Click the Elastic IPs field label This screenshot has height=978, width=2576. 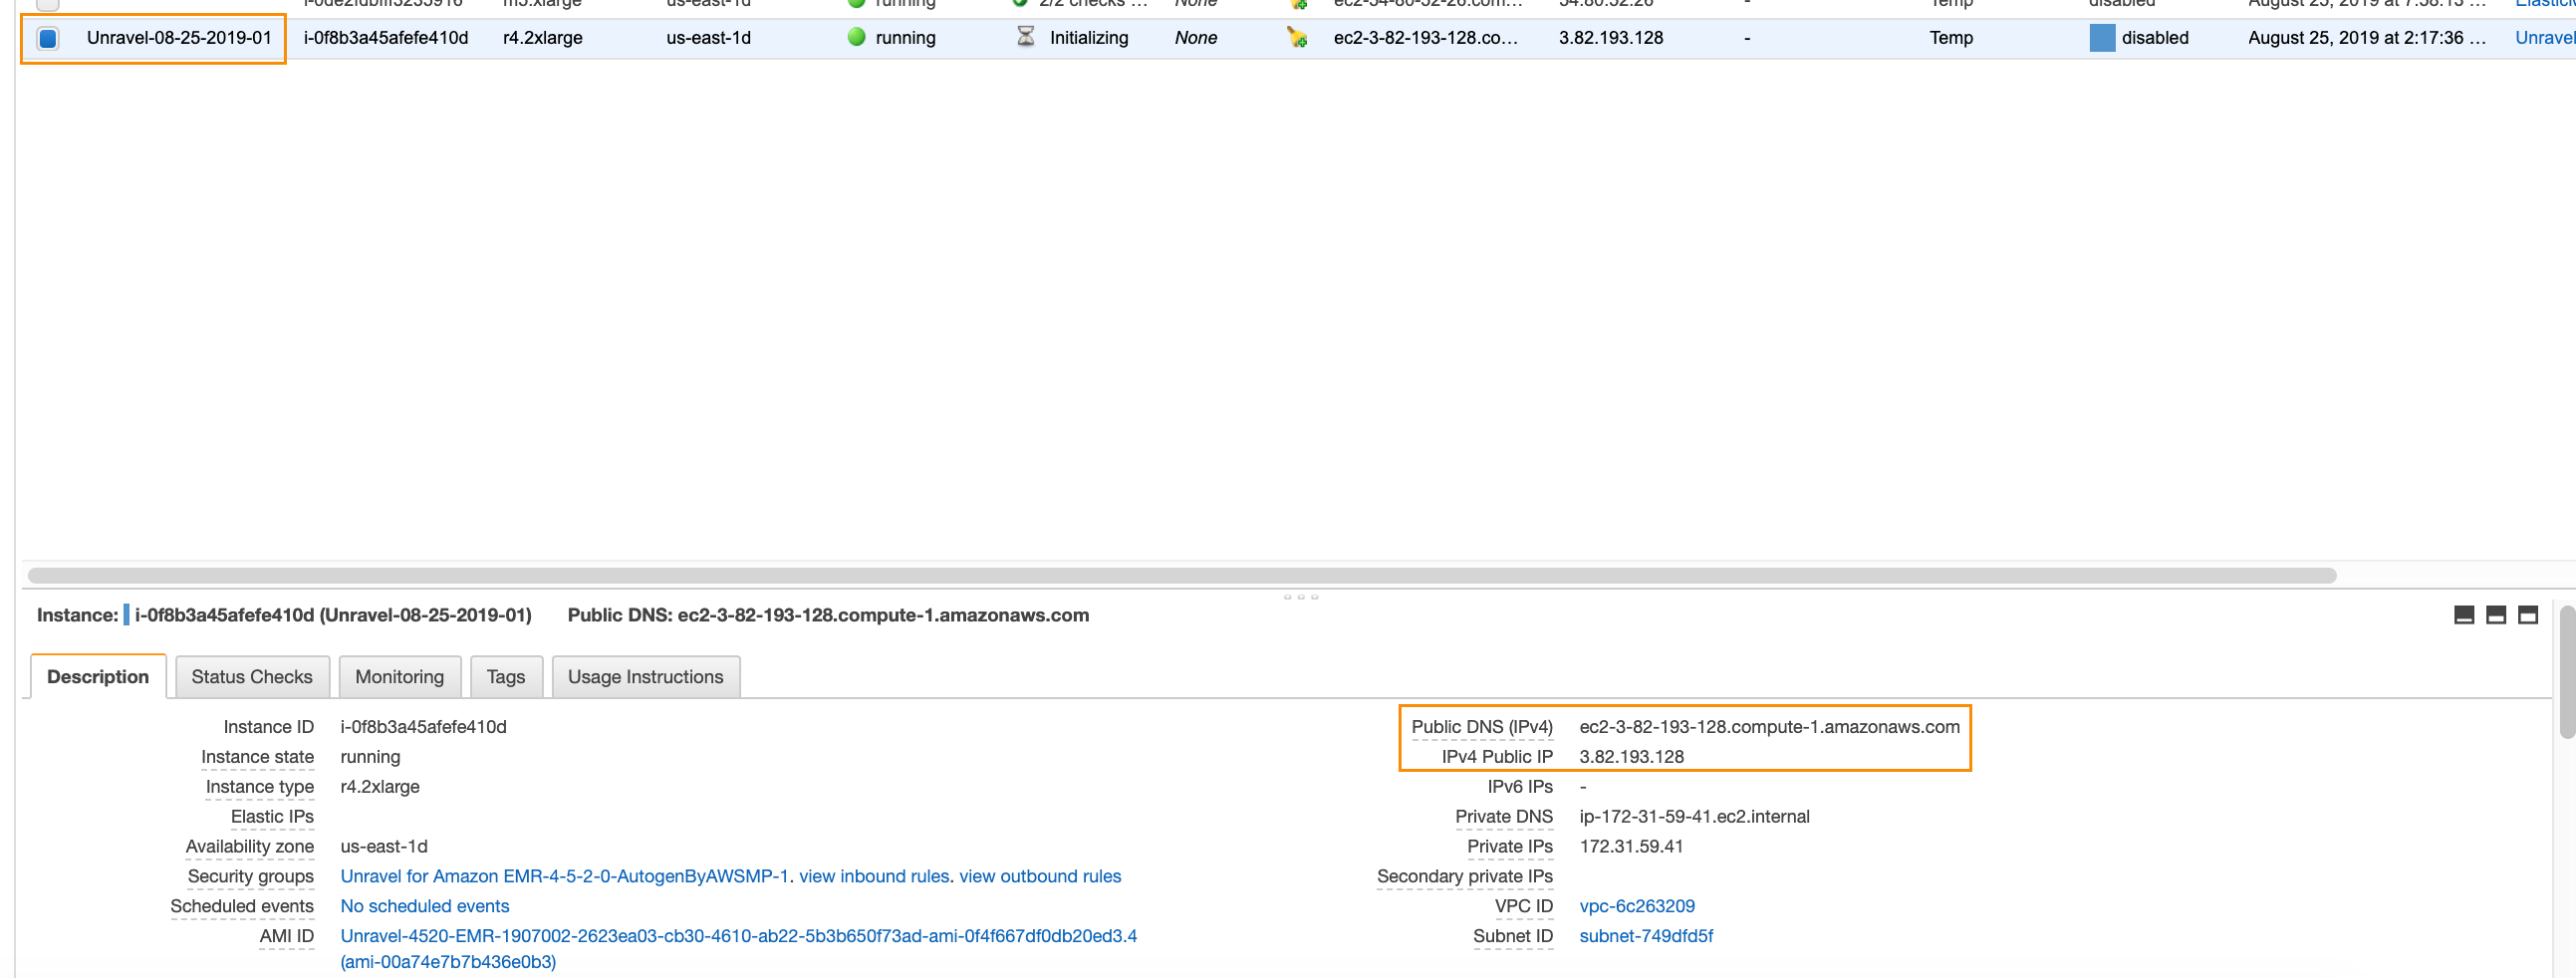(x=272, y=817)
